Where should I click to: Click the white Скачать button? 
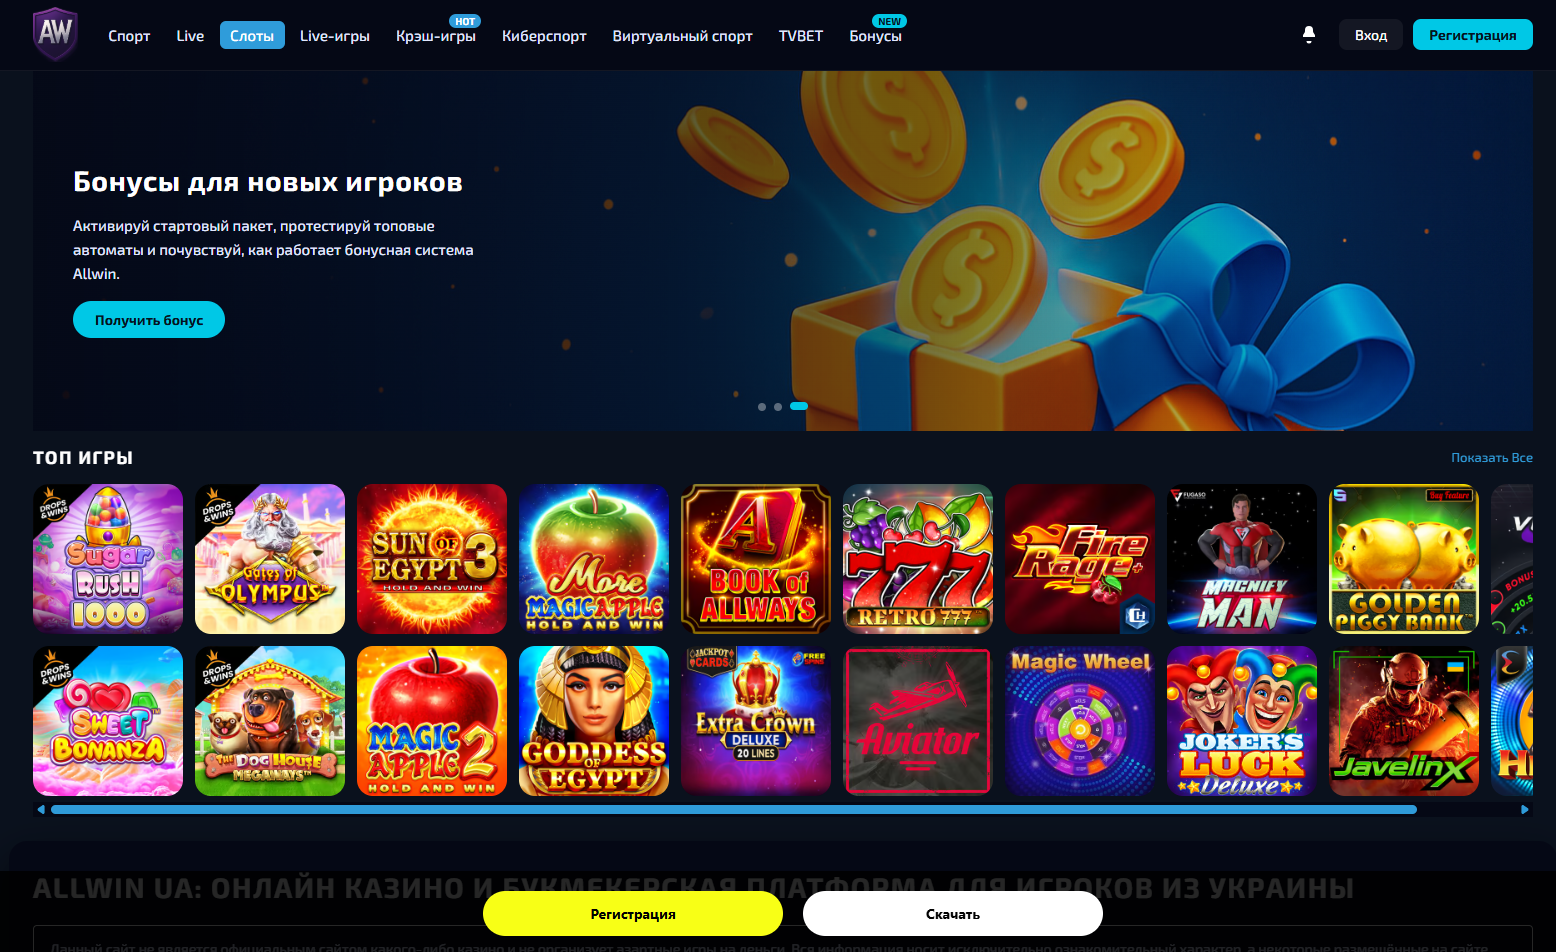pos(953,914)
